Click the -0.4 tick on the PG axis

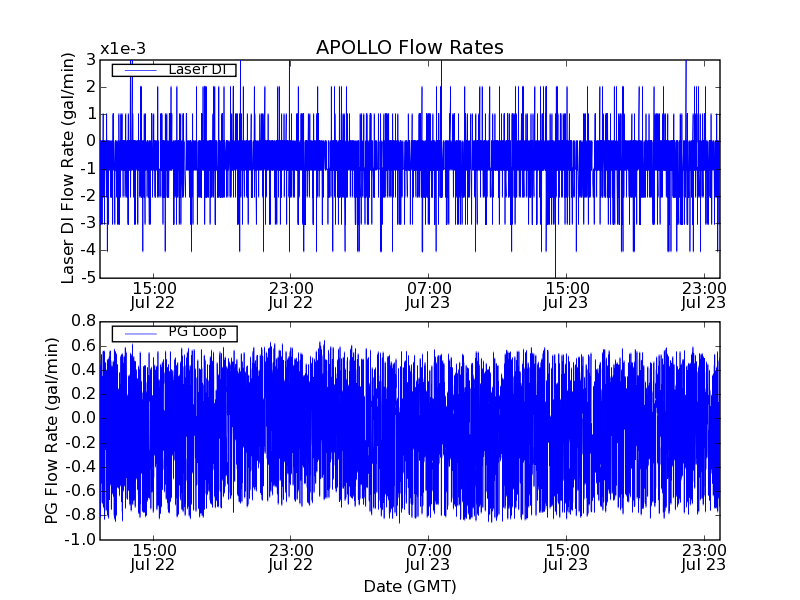coord(81,467)
